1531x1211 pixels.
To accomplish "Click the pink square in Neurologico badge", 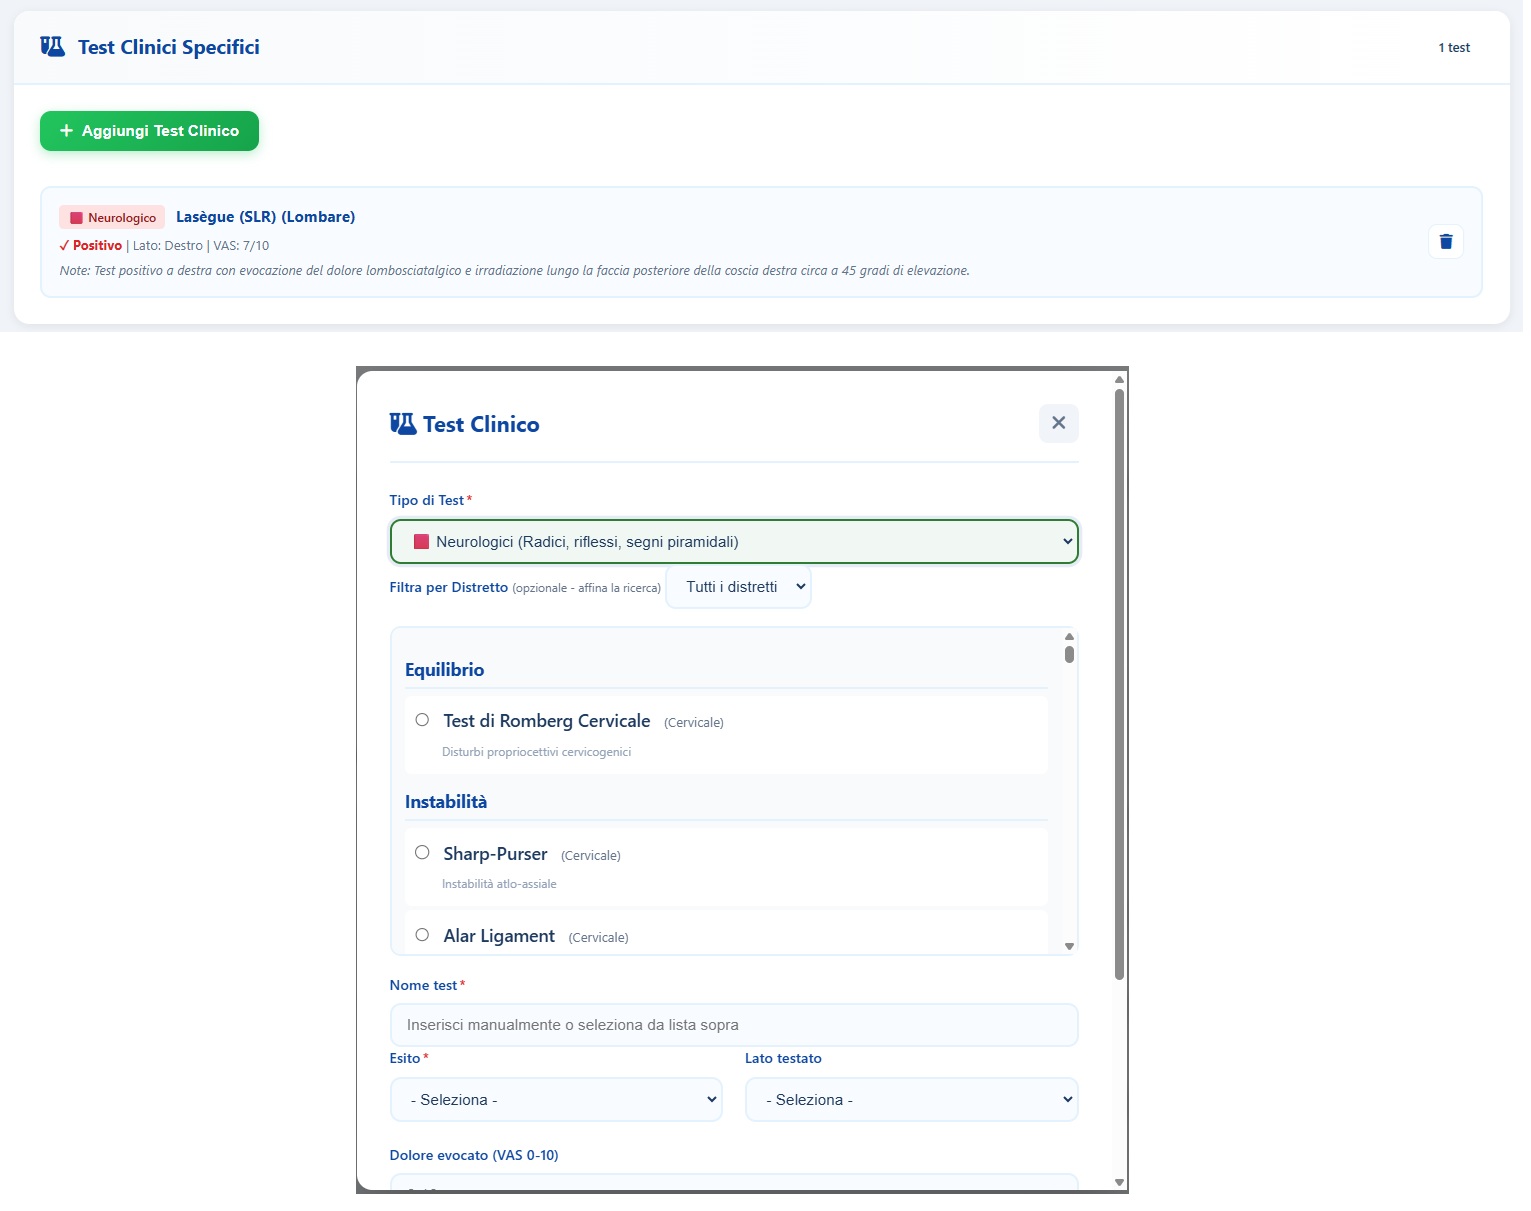I will point(76,217).
